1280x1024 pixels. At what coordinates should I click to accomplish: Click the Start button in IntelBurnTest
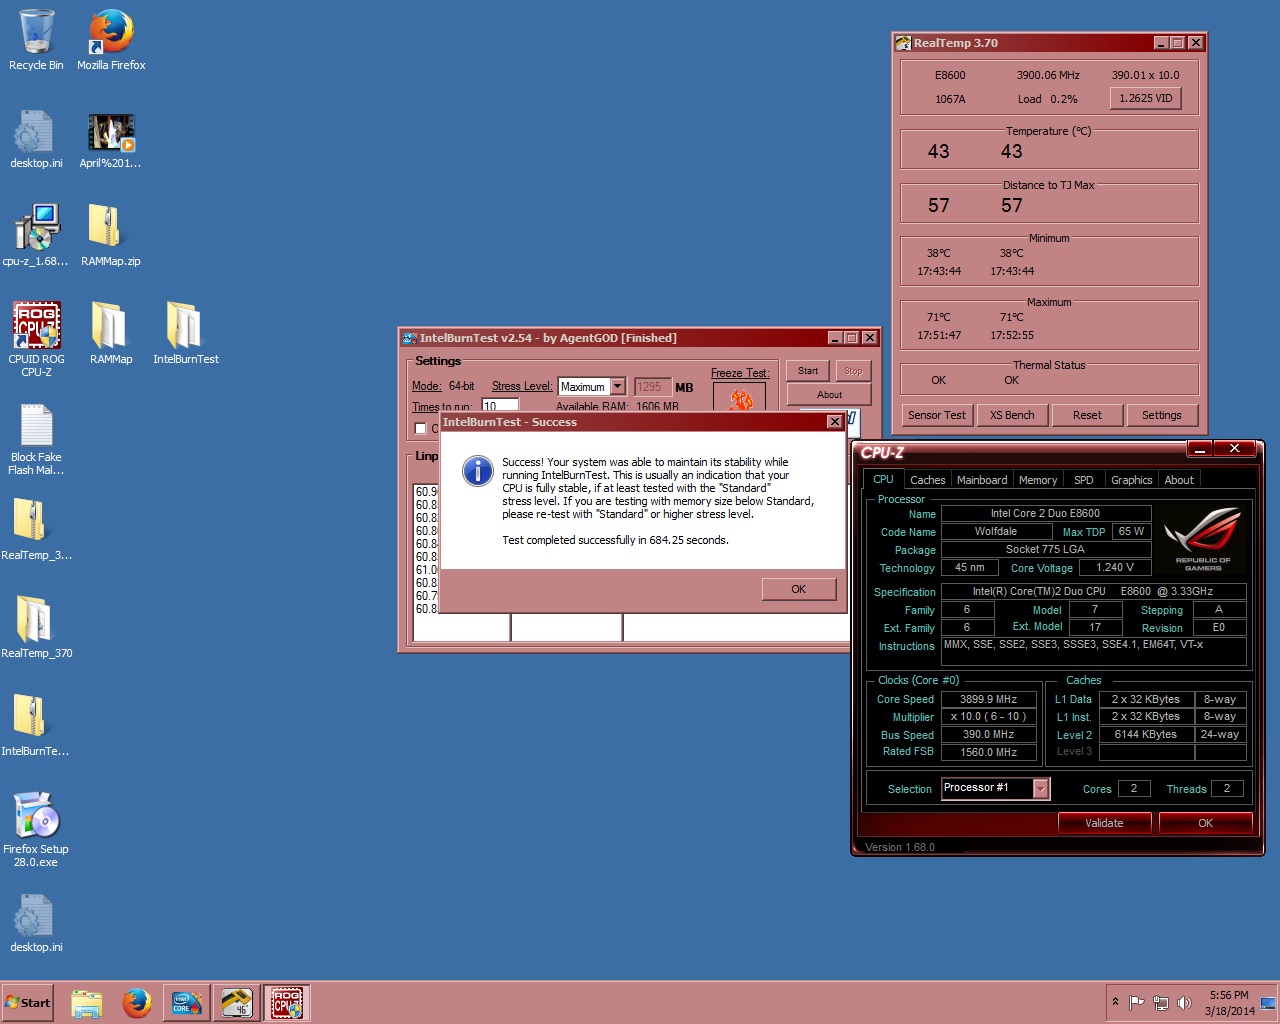point(808,371)
